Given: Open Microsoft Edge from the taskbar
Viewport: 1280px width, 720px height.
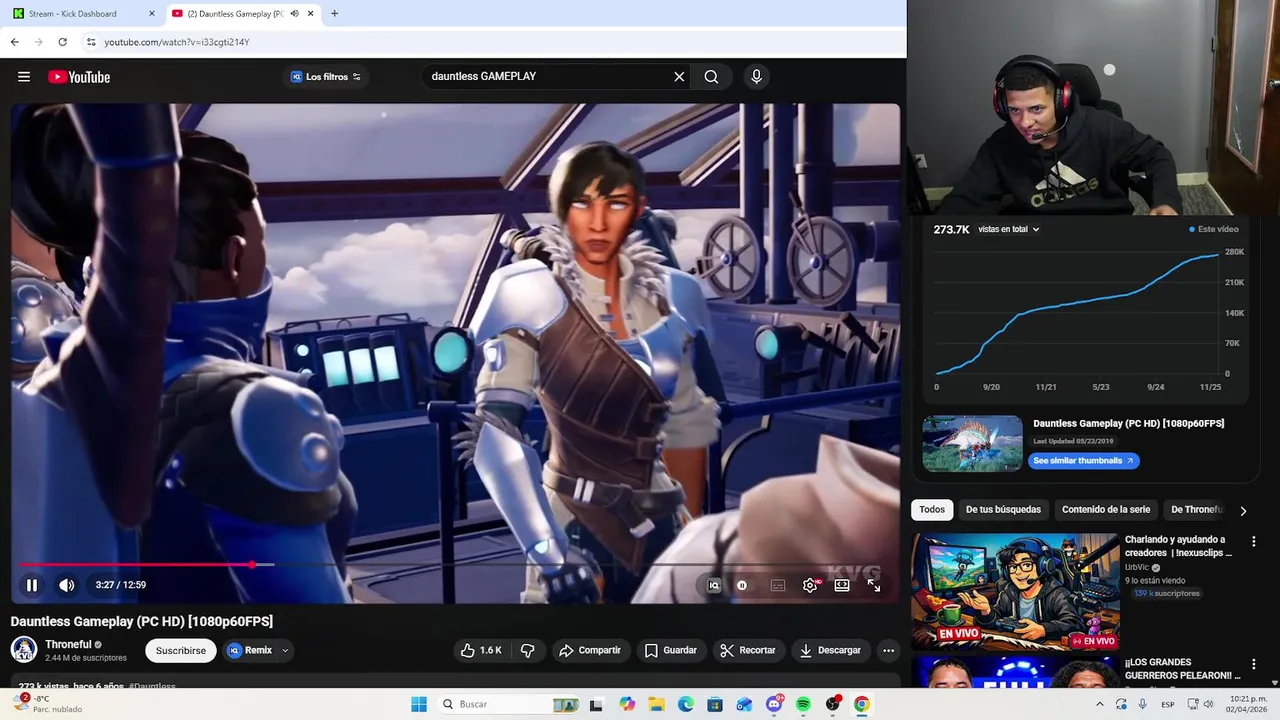Looking at the screenshot, I should (x=686, y=704).
